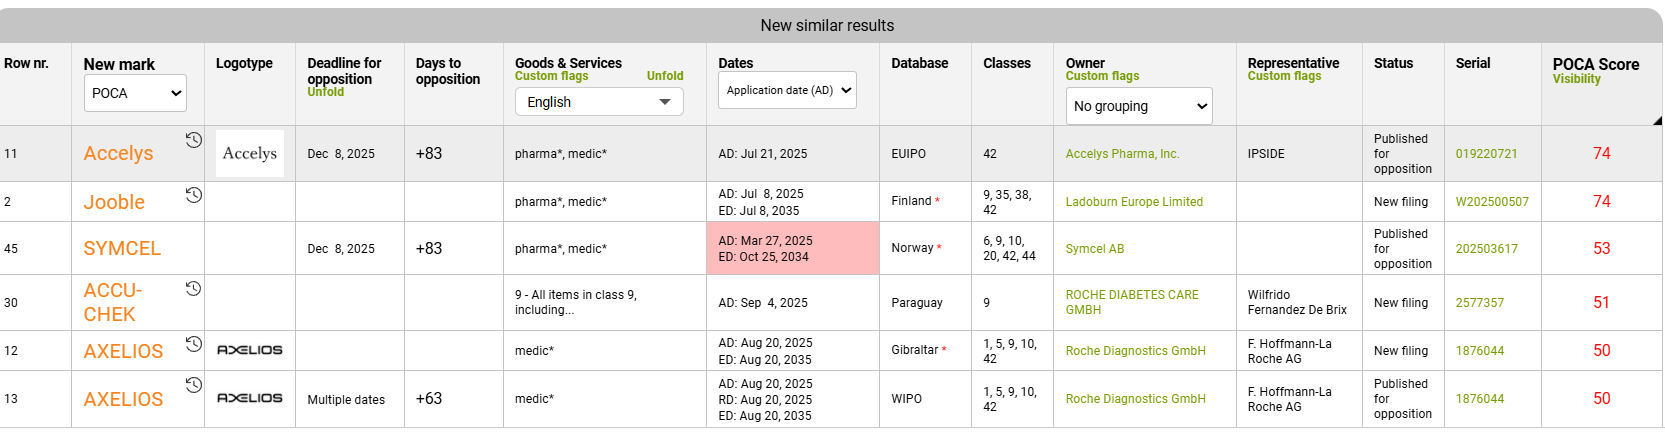This screenshot has width=1665, height=433.
Task: Click history icon in Gibraltar AXELIOS row
Action: tap(194, 344)
